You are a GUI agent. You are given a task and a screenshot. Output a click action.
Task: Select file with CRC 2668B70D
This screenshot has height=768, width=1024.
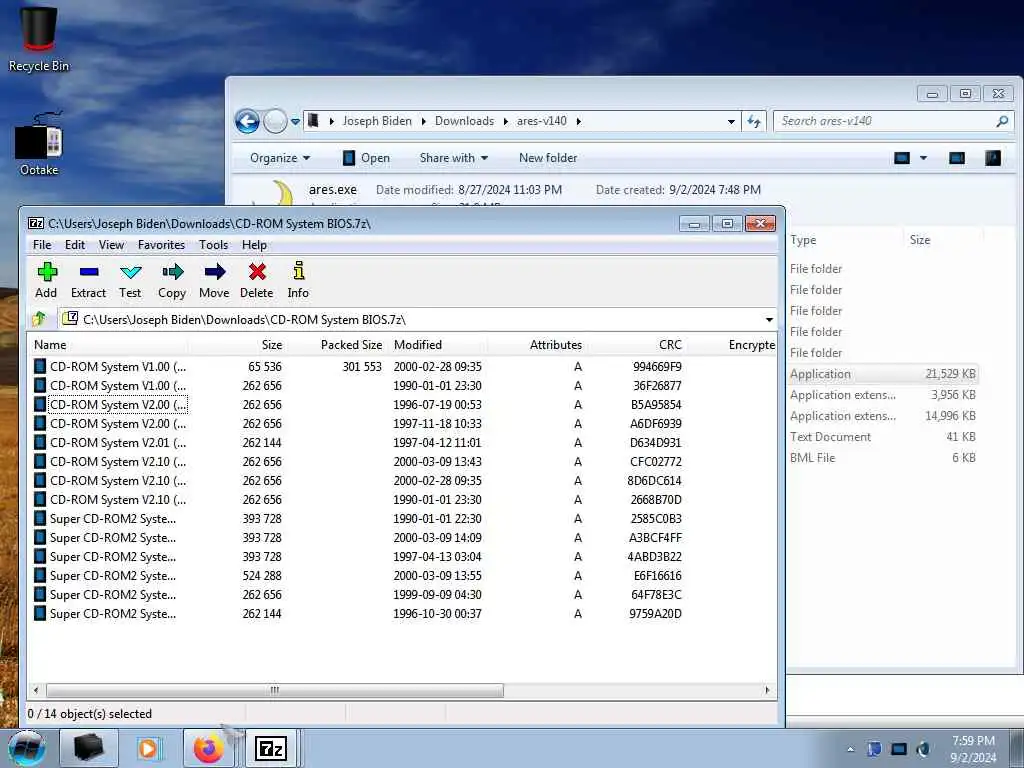pyautogui.click(x=118, y=499)
